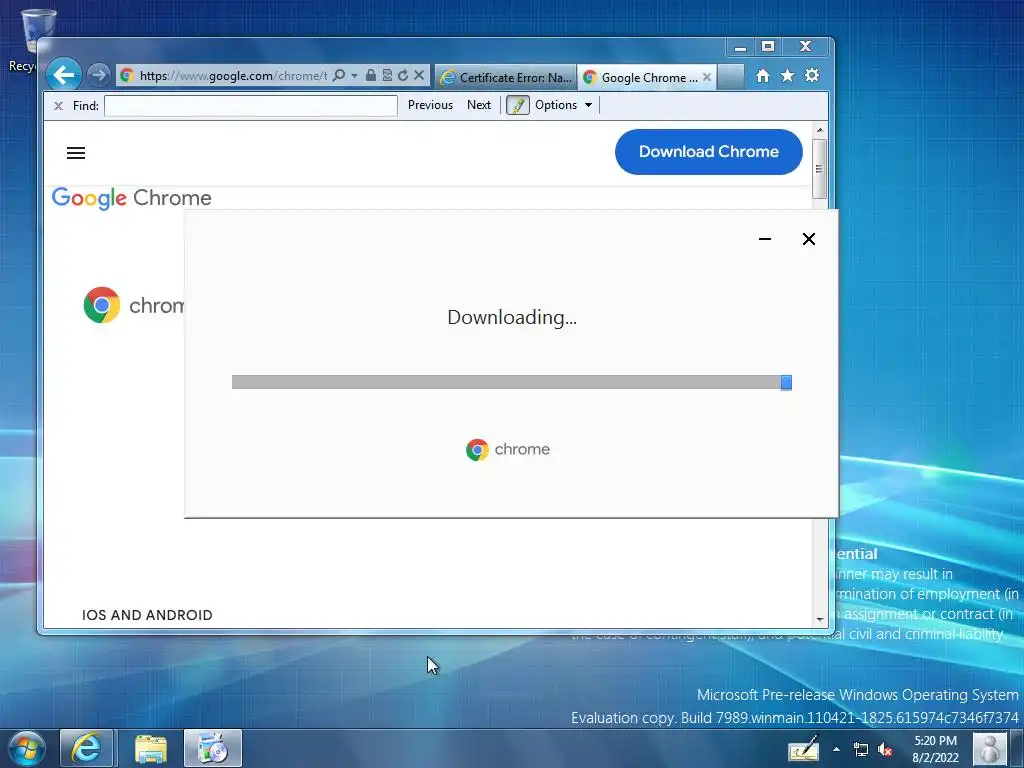
Task: Toggle the highlight matches pencil button
Action: tap(518, 105)
